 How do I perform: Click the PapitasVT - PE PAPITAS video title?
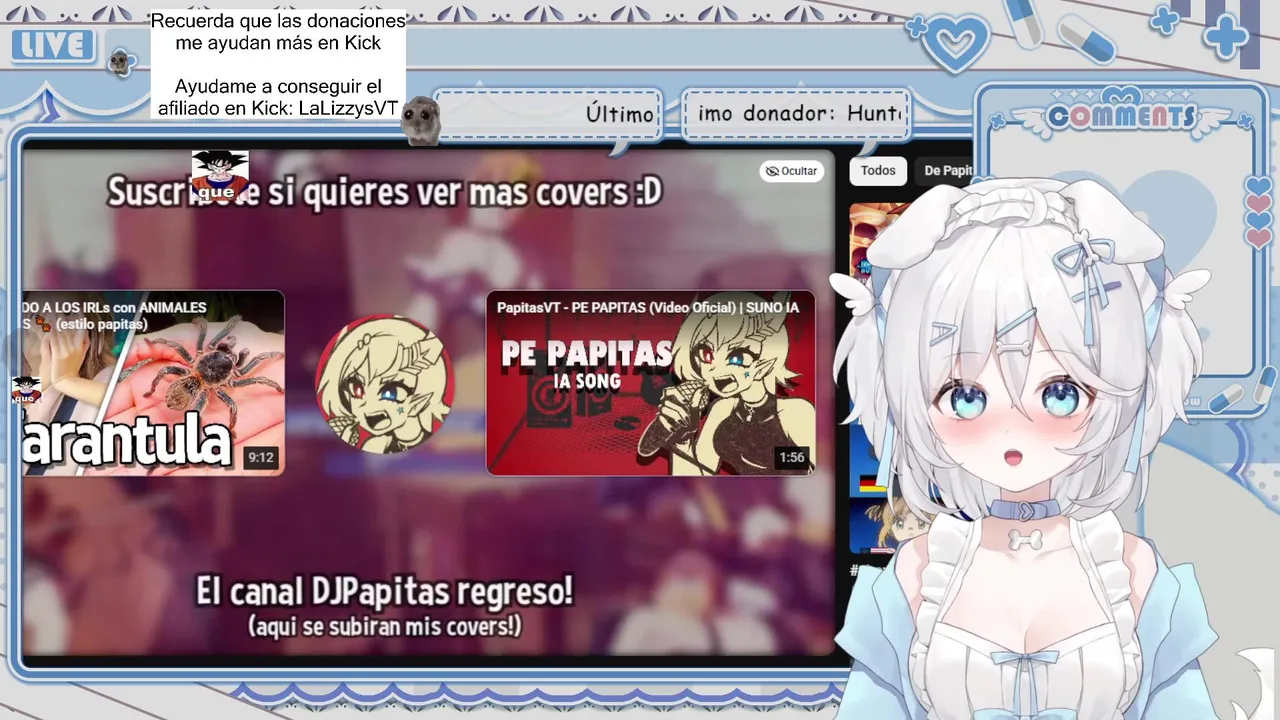[x=647, y=307]
